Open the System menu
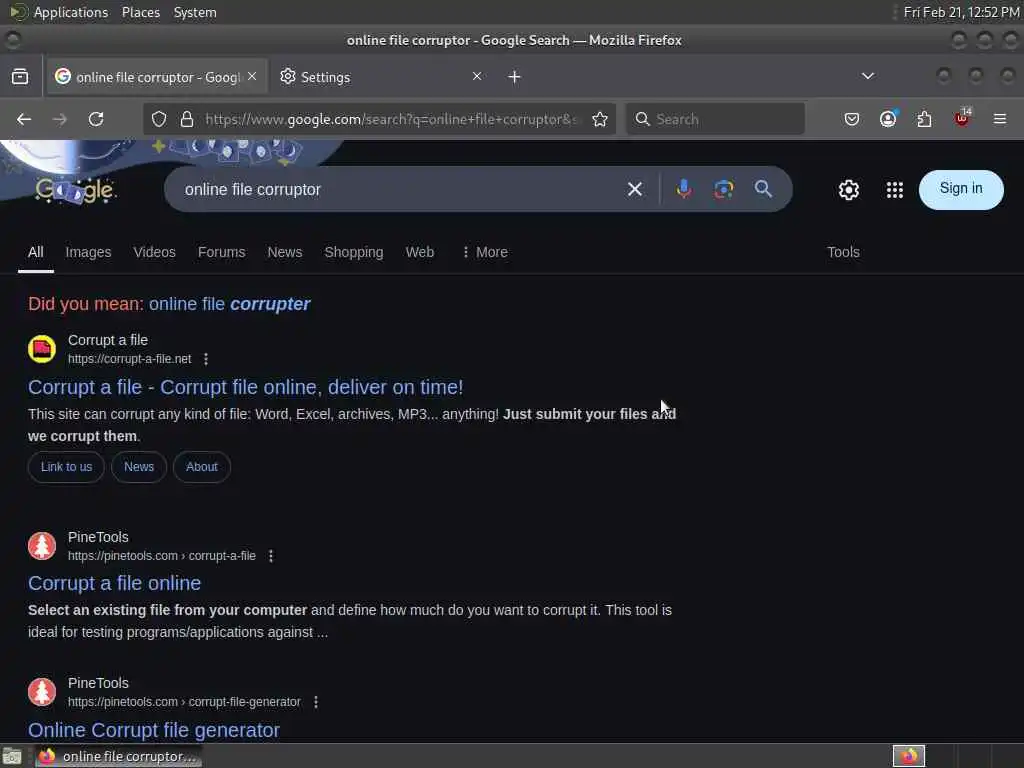Viewport: 1024px width, 768px height. 195,12
